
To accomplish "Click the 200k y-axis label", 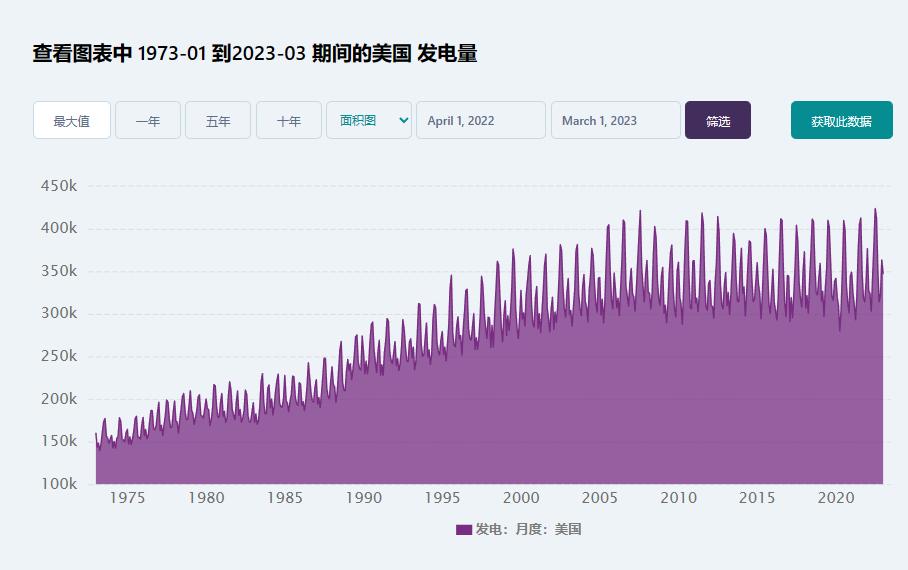I will [x=58, y=399].
